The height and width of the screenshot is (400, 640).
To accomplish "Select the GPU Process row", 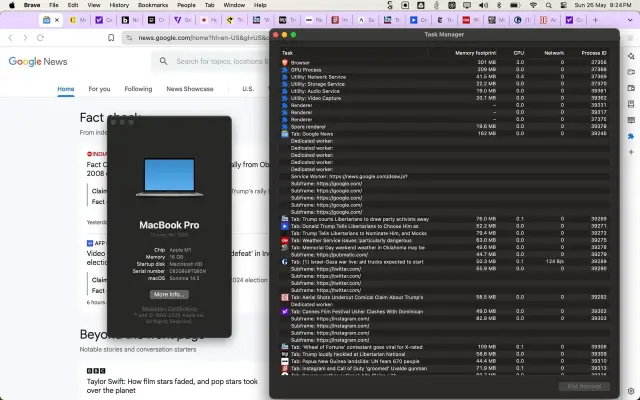I will (444, 70).
